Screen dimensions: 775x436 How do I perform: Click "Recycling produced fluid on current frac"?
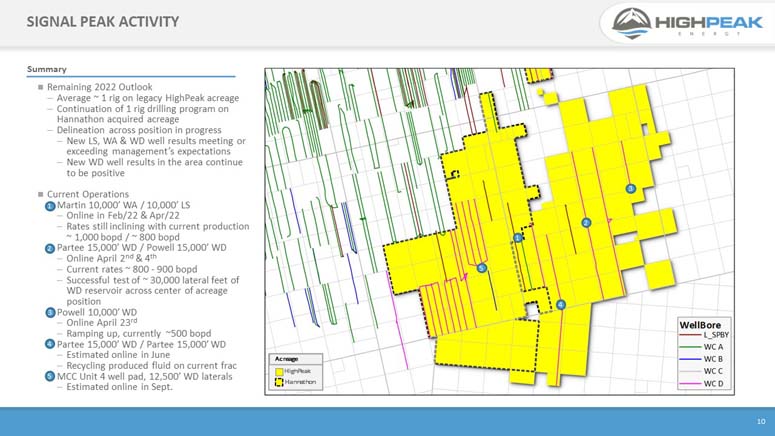(152, 366)
